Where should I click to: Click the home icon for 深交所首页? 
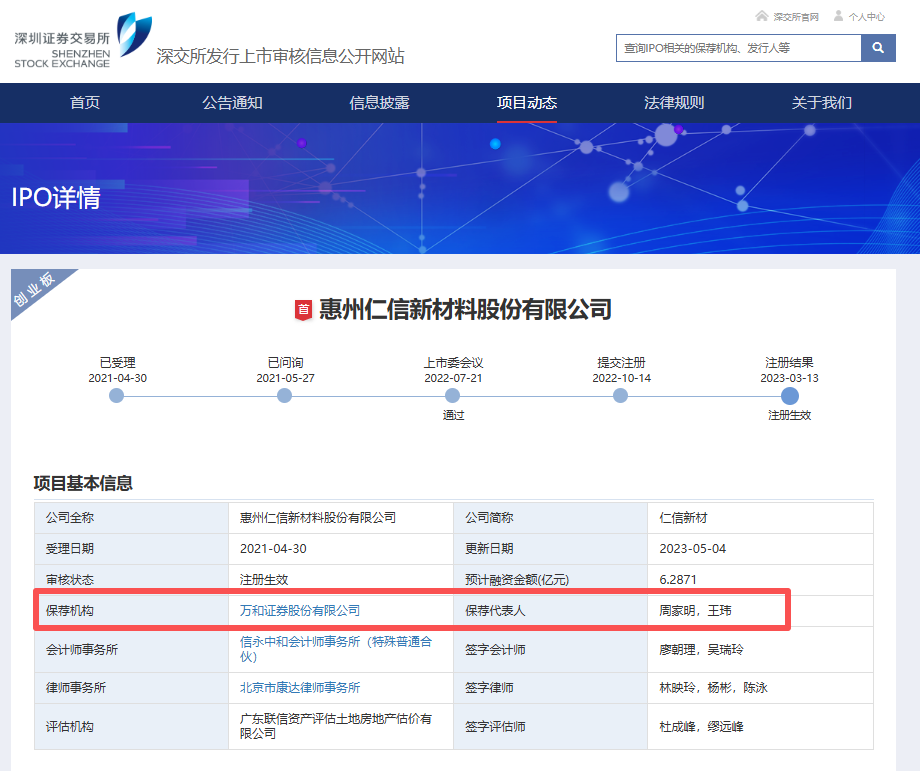762,16
